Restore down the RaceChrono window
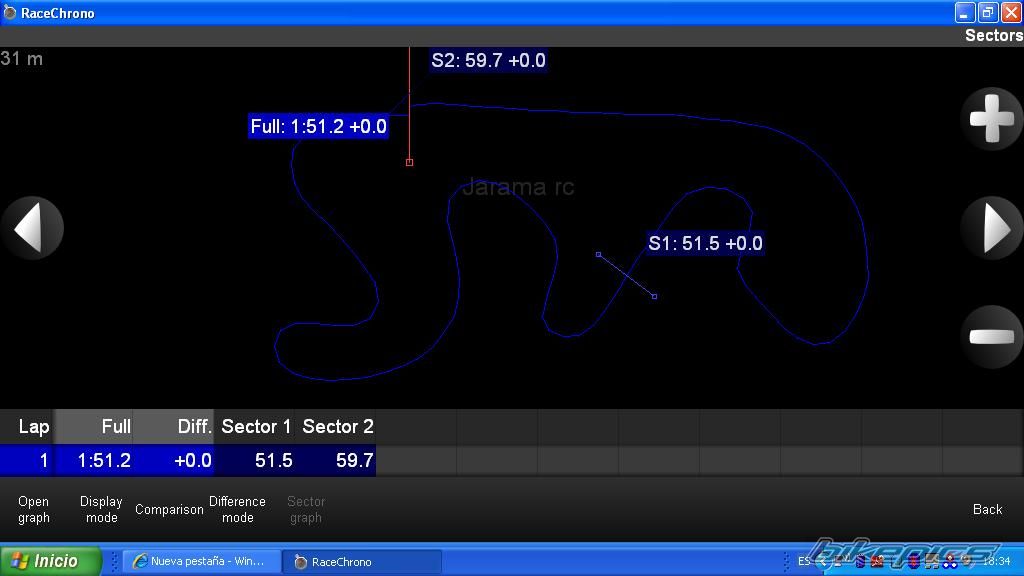1024x576 pixels. click(x=987, y=12)
